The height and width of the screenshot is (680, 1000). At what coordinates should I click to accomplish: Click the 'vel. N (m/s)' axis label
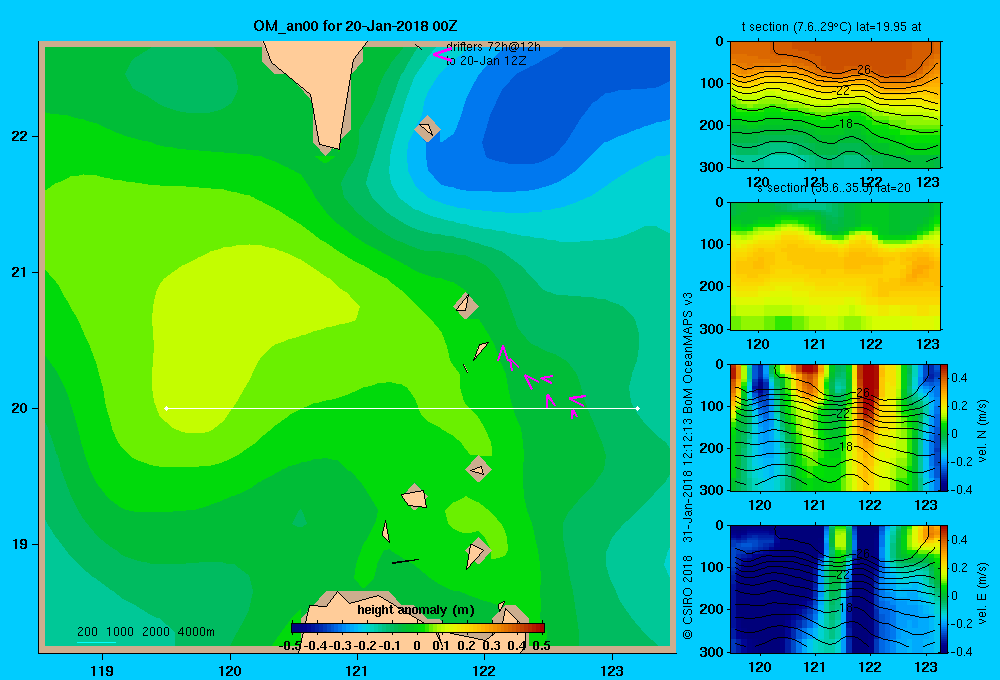[982, 431]
